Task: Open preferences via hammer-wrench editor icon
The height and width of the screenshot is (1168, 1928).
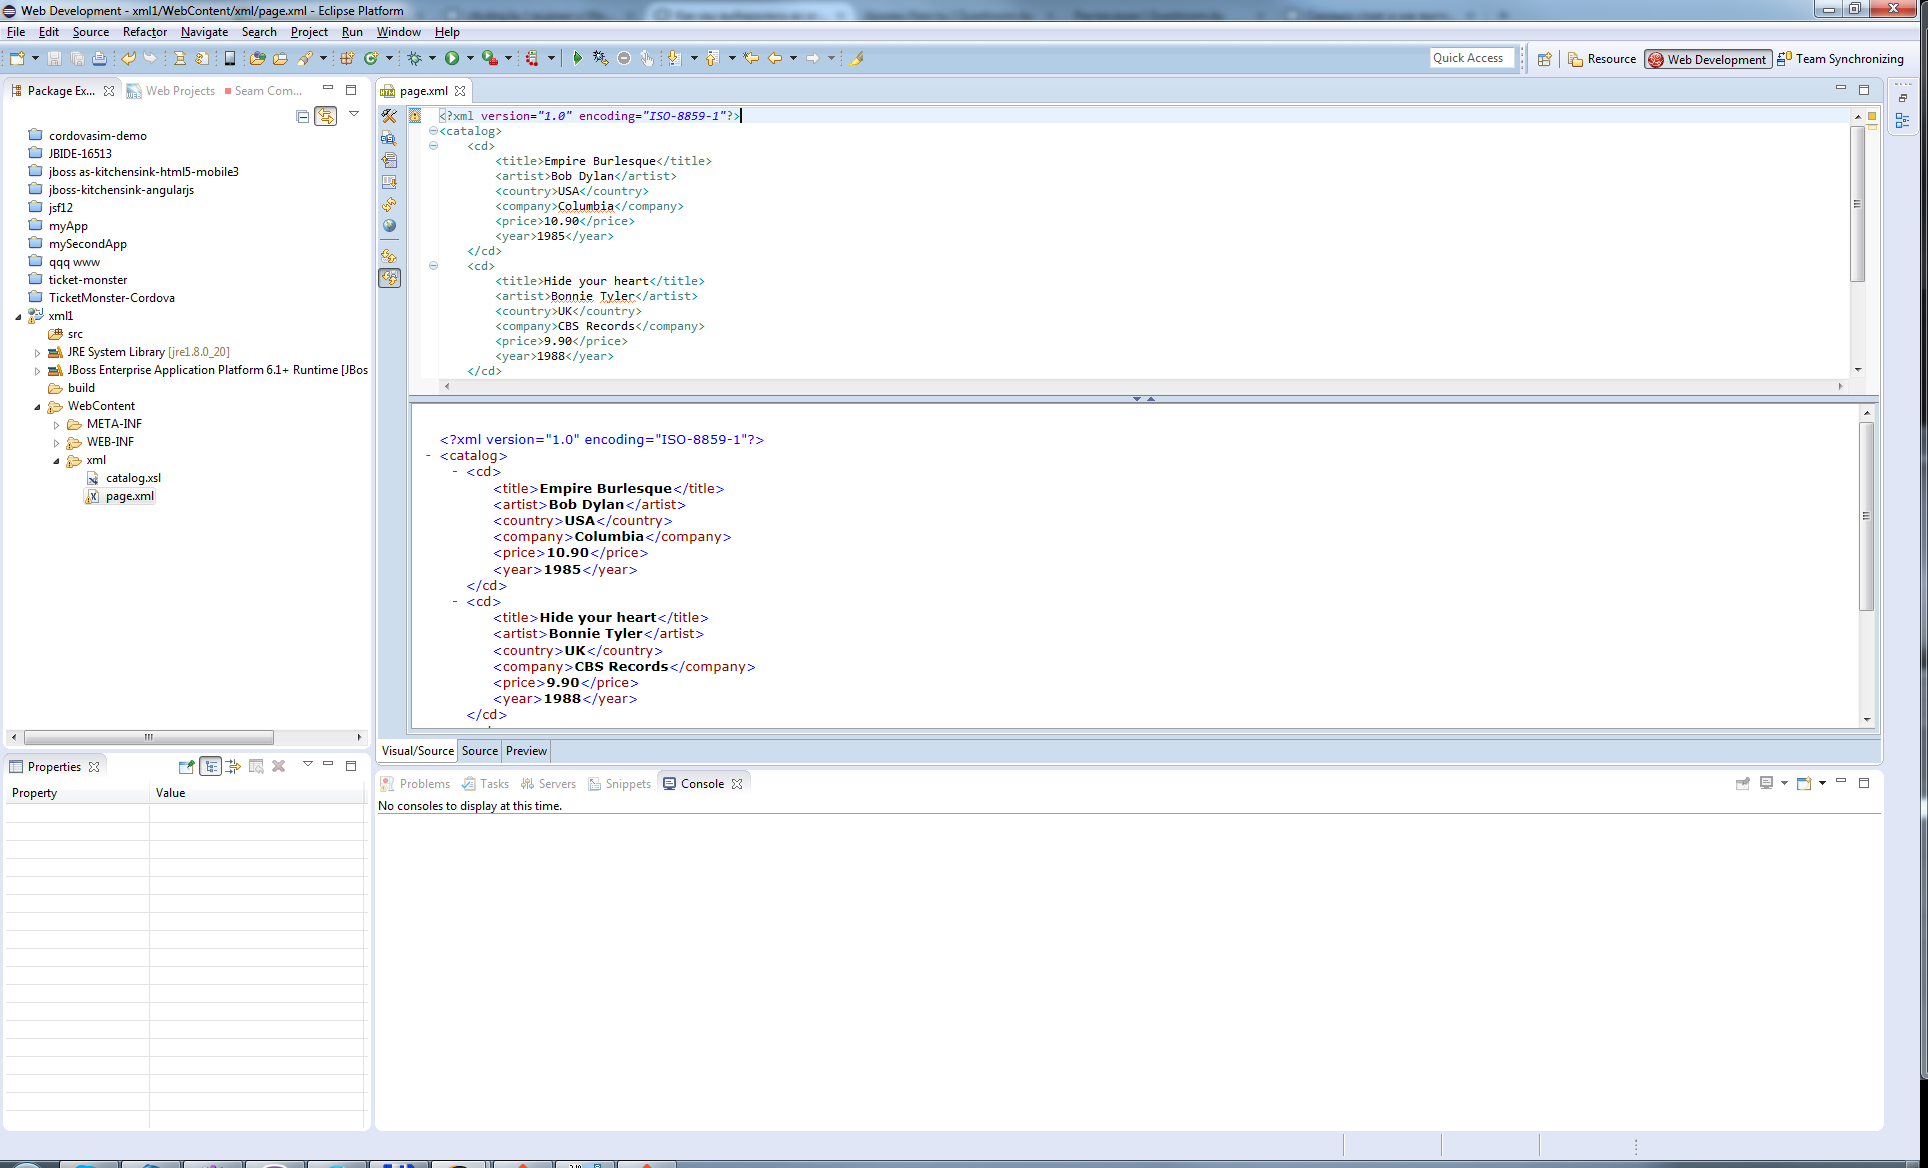Action: [389, 116]
